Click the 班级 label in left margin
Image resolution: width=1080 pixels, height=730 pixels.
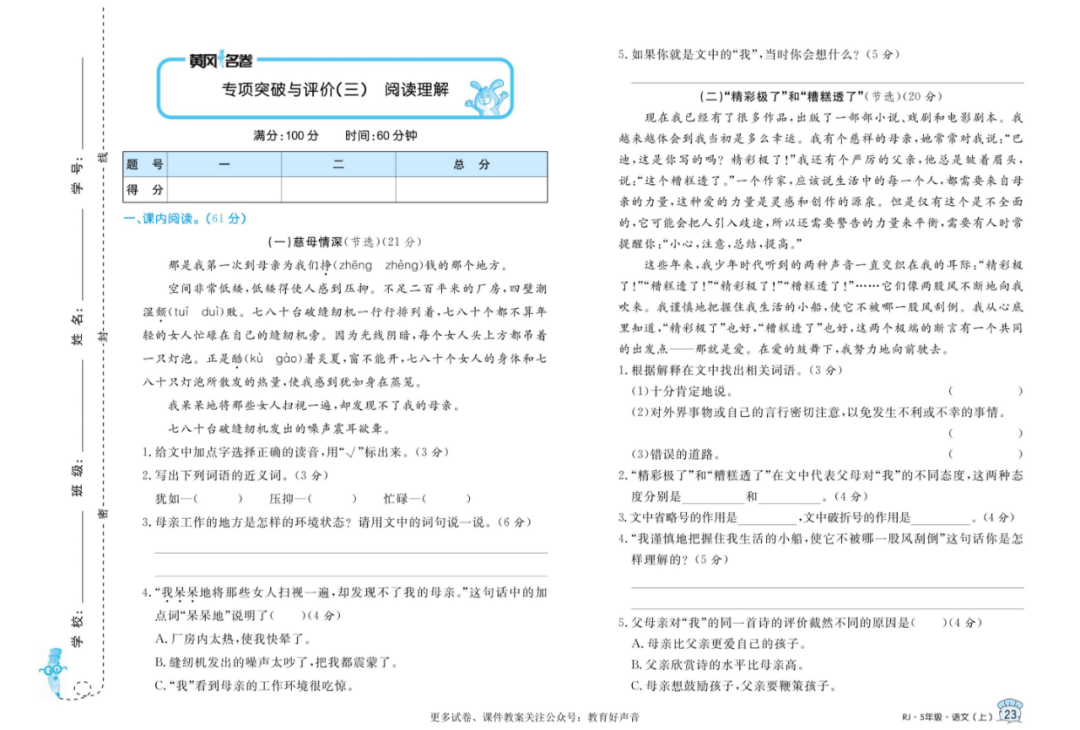(78, 479)
